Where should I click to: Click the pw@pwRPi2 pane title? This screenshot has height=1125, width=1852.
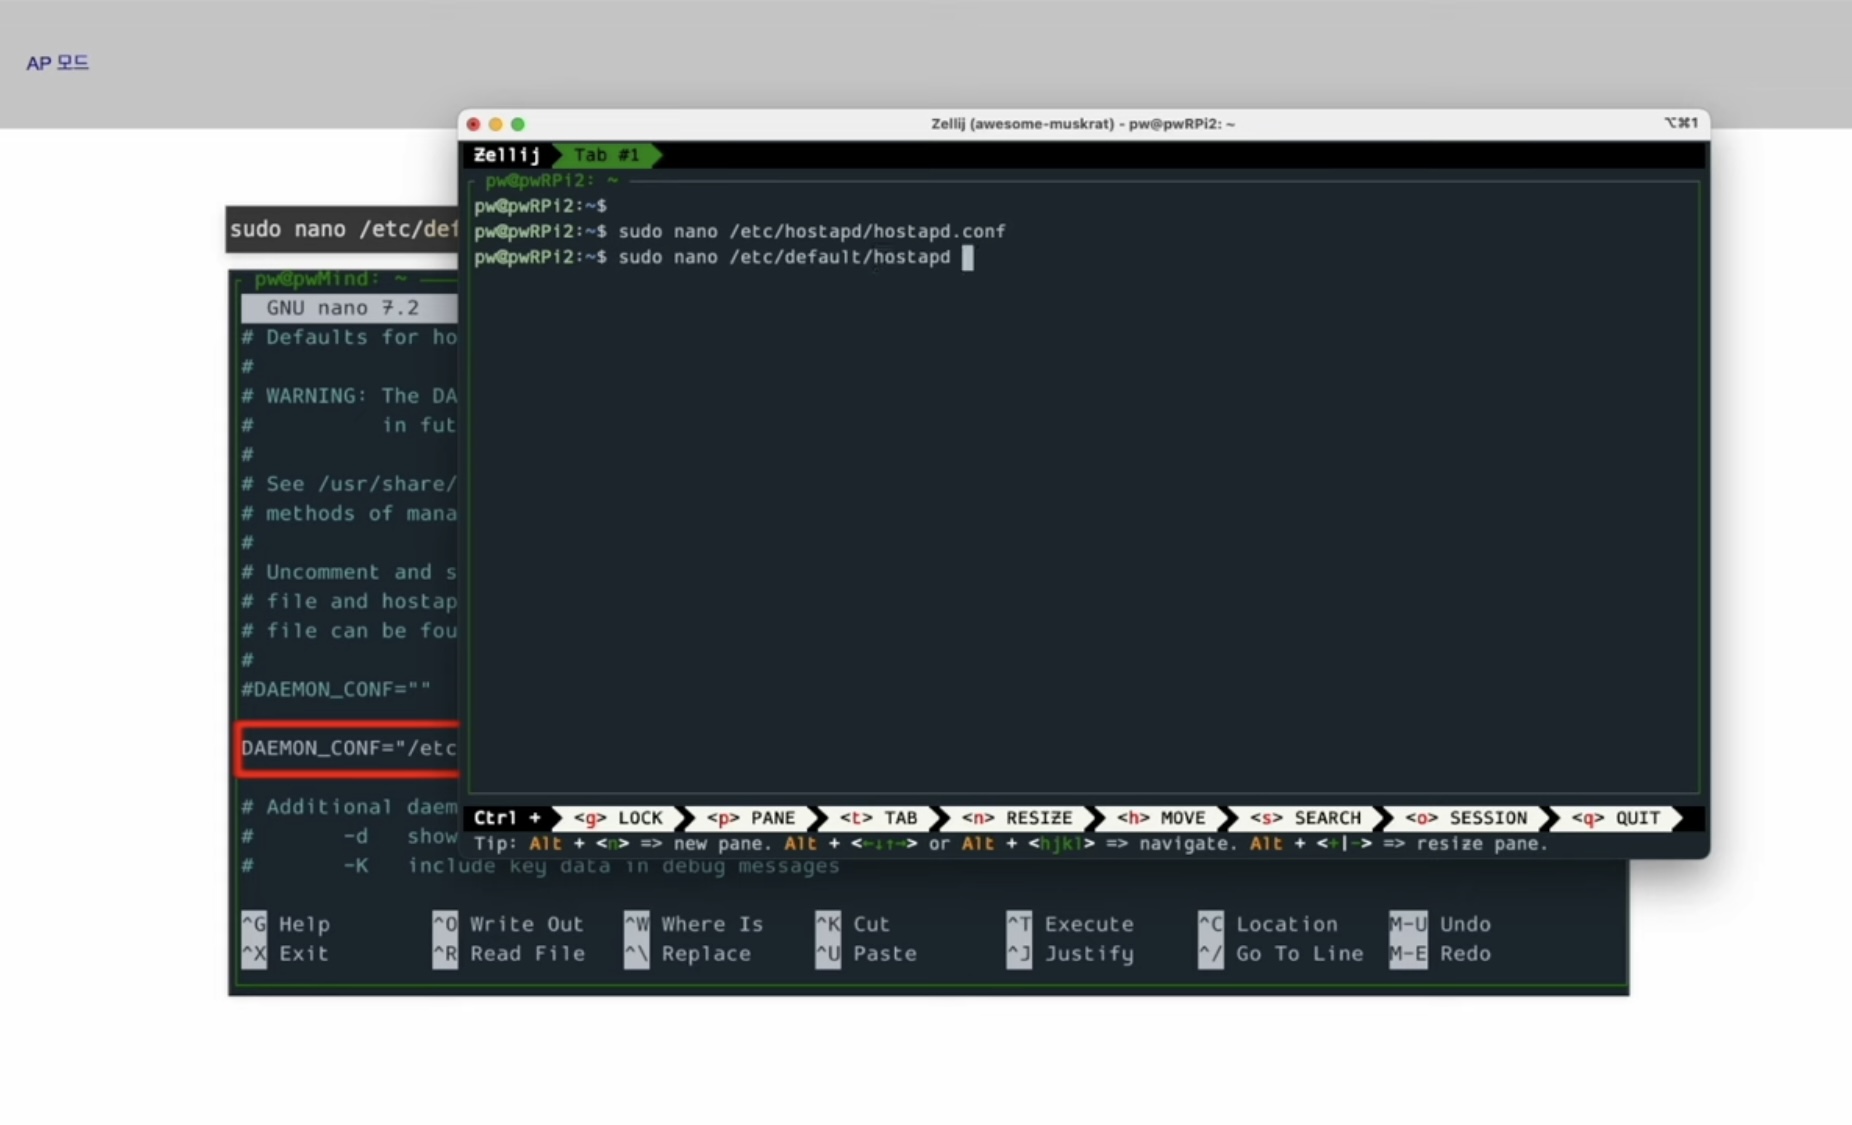(551, 180)
